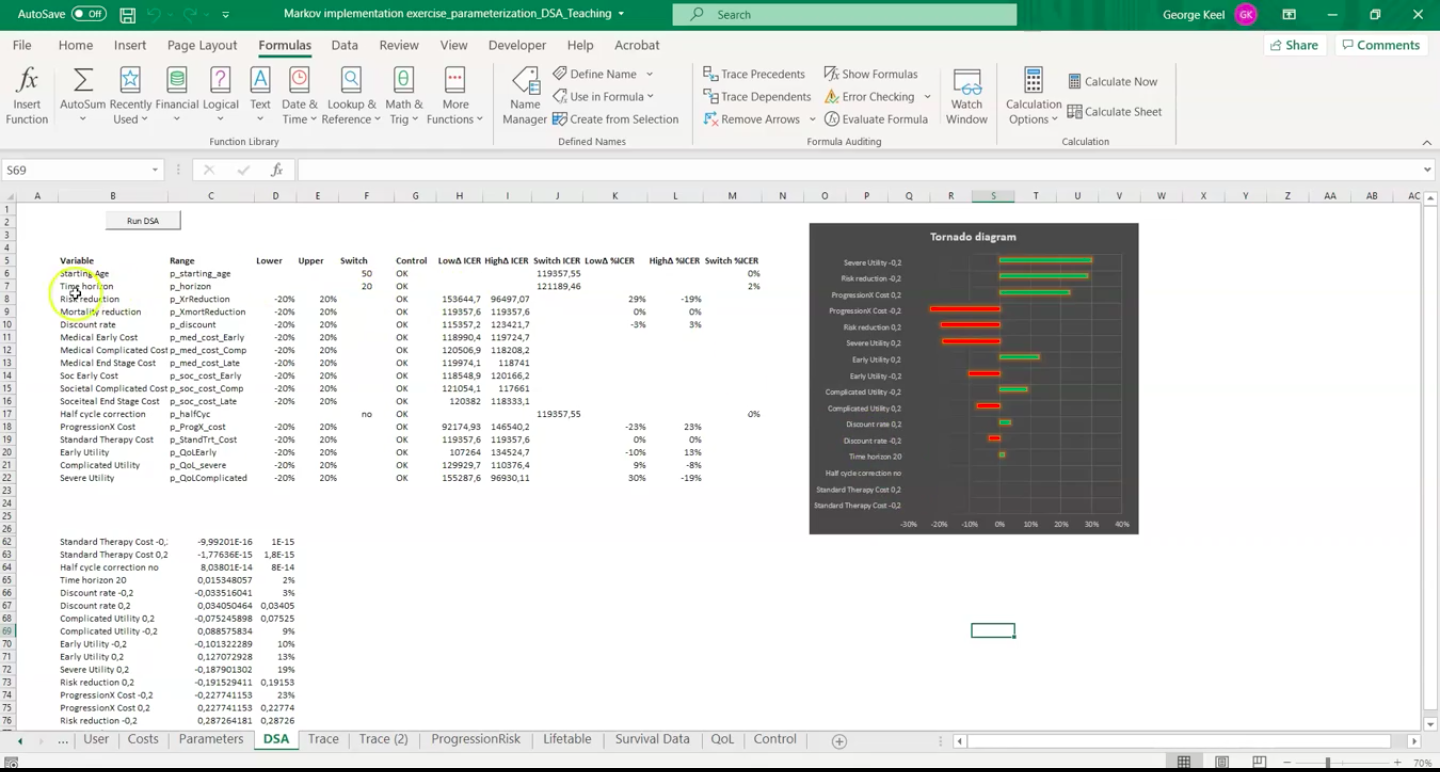This screenshot has height=772, width=1440.
Task: Expand the Define Name dropdown arrow
Action: pos(649,74)
